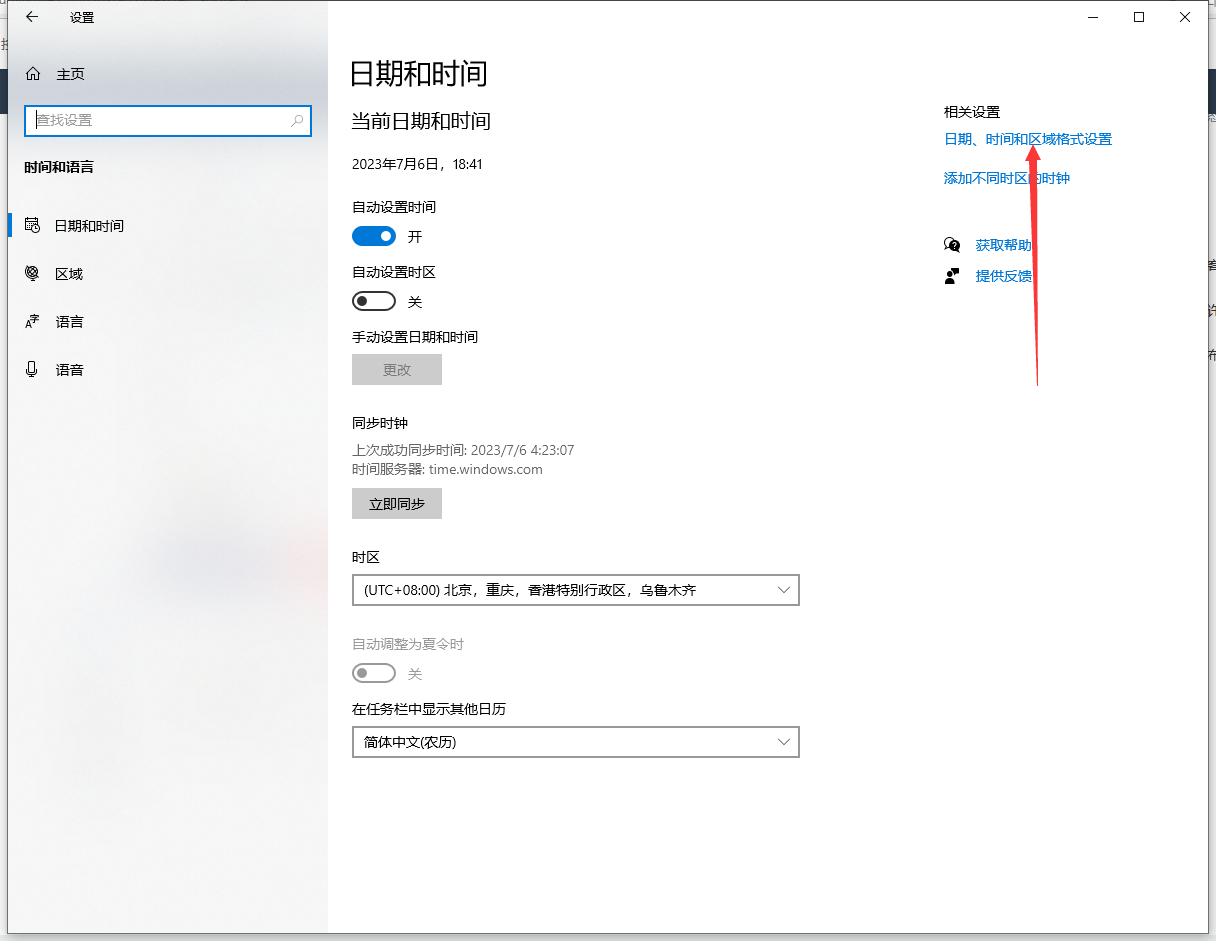Click the 区域 globe icon

[x=32, y=274]
